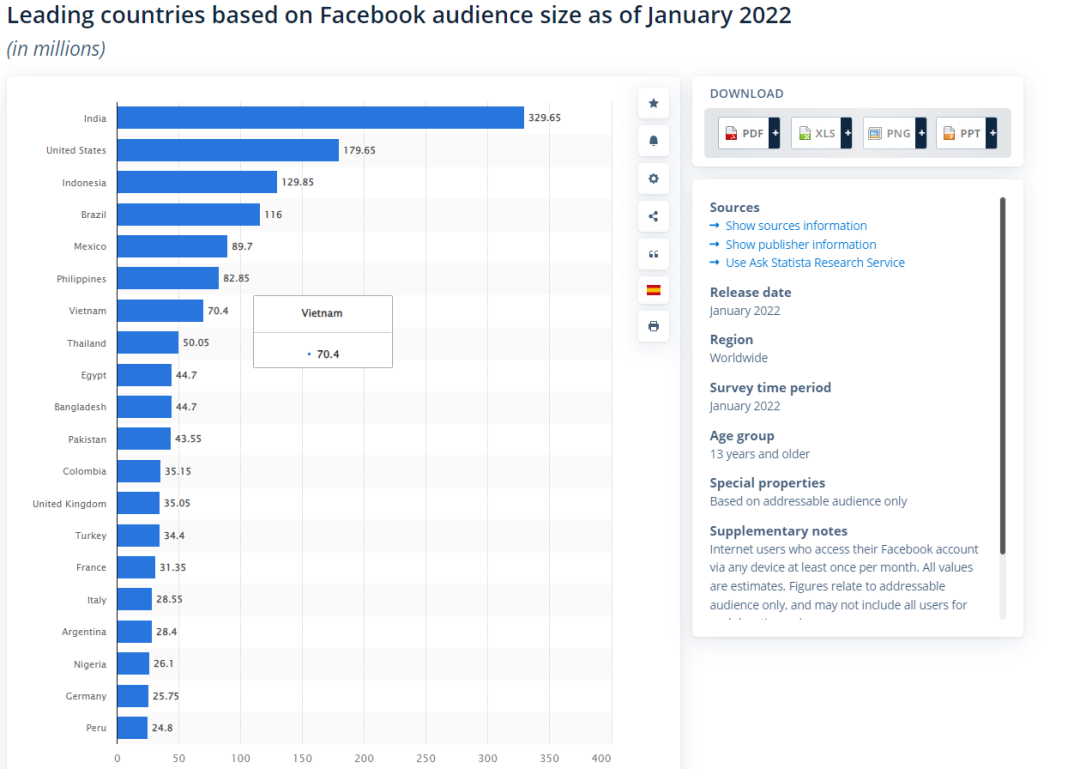Click the Germany bar
The image size is (1080, 769).
(x=133, y=696)
